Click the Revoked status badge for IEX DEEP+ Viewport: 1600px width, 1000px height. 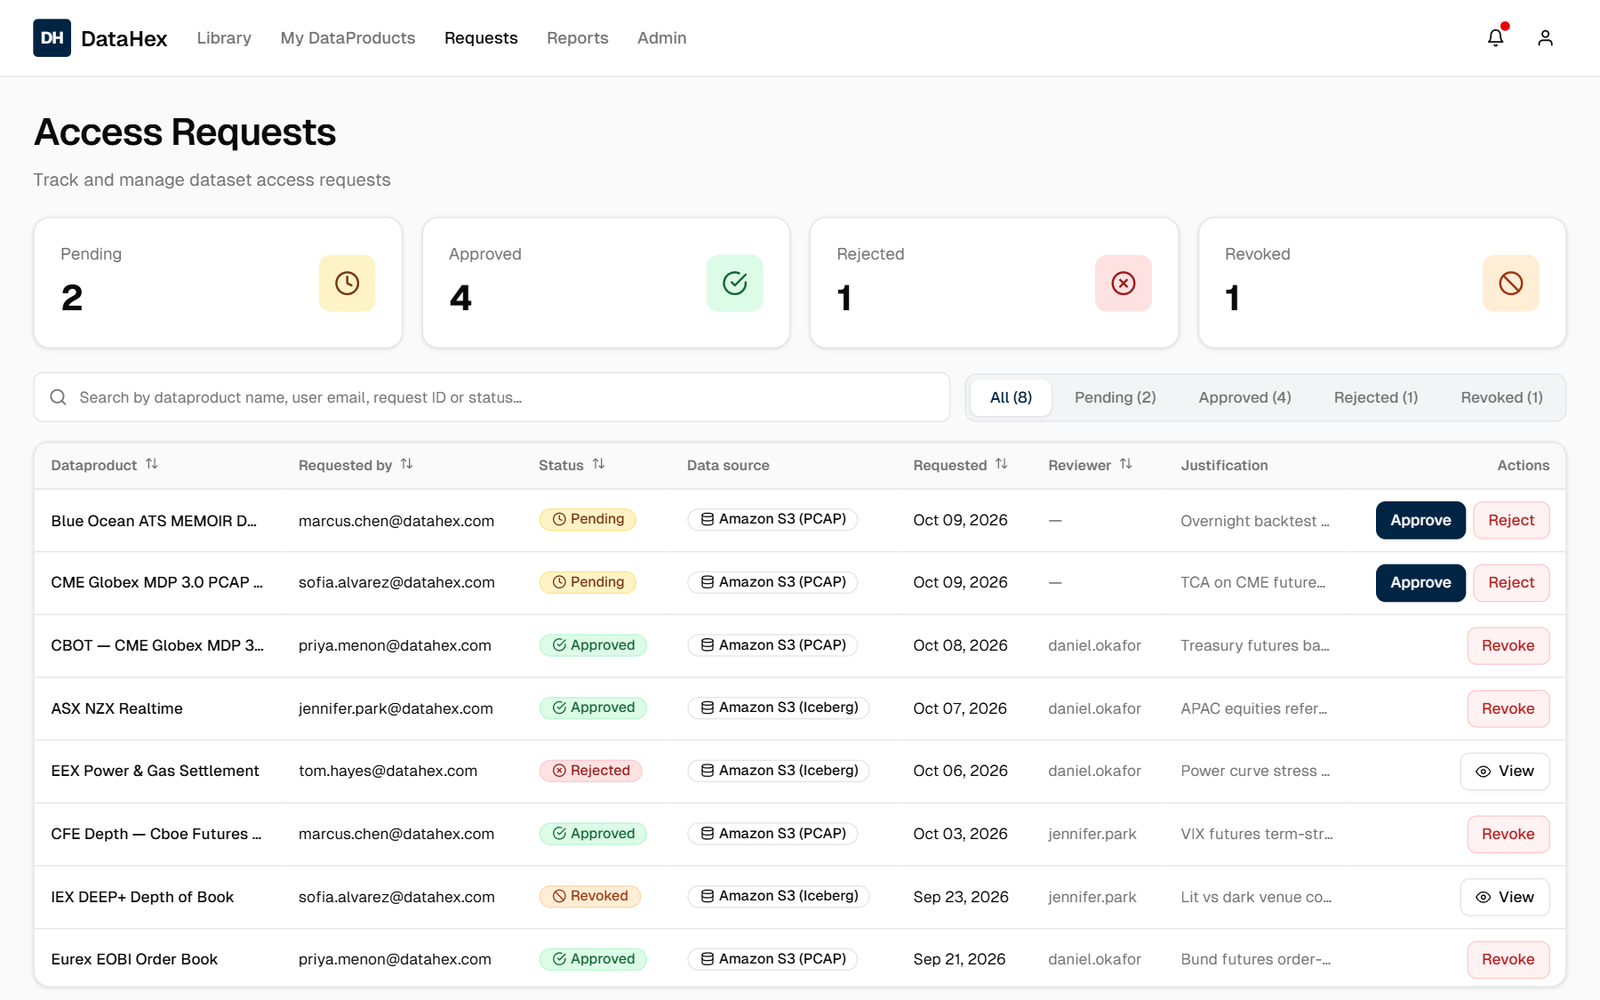pos(590,897)
